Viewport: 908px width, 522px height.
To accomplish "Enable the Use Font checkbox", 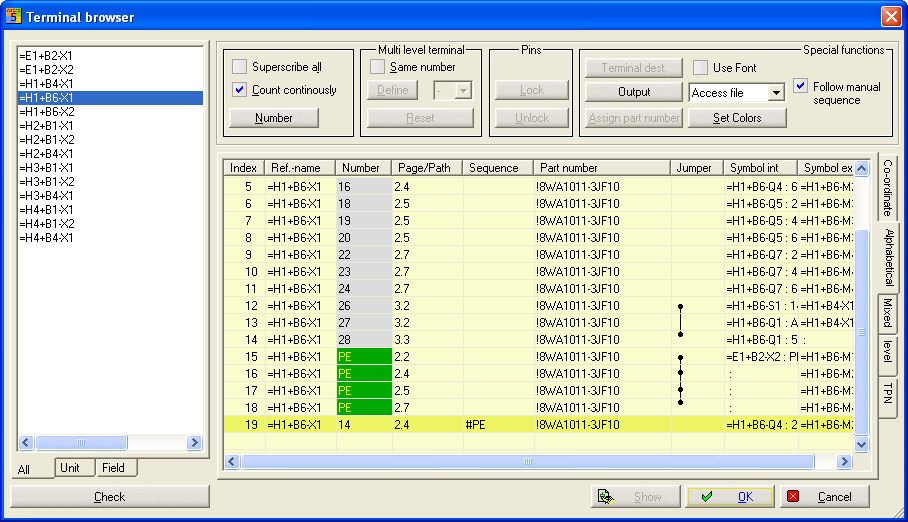I will (x=700, y=67).
